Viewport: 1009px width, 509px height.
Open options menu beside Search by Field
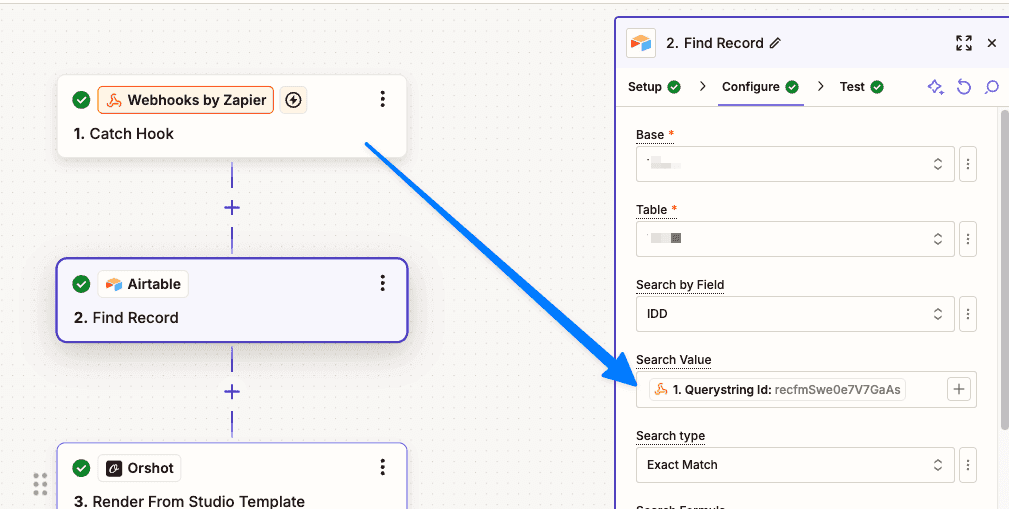coord(968,314)
